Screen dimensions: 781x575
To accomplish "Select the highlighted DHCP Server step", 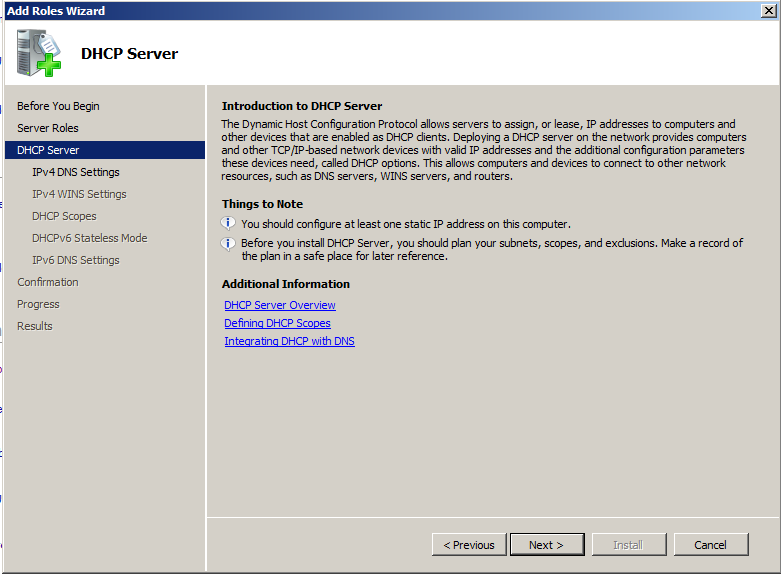I will click(x=105, y=150).
